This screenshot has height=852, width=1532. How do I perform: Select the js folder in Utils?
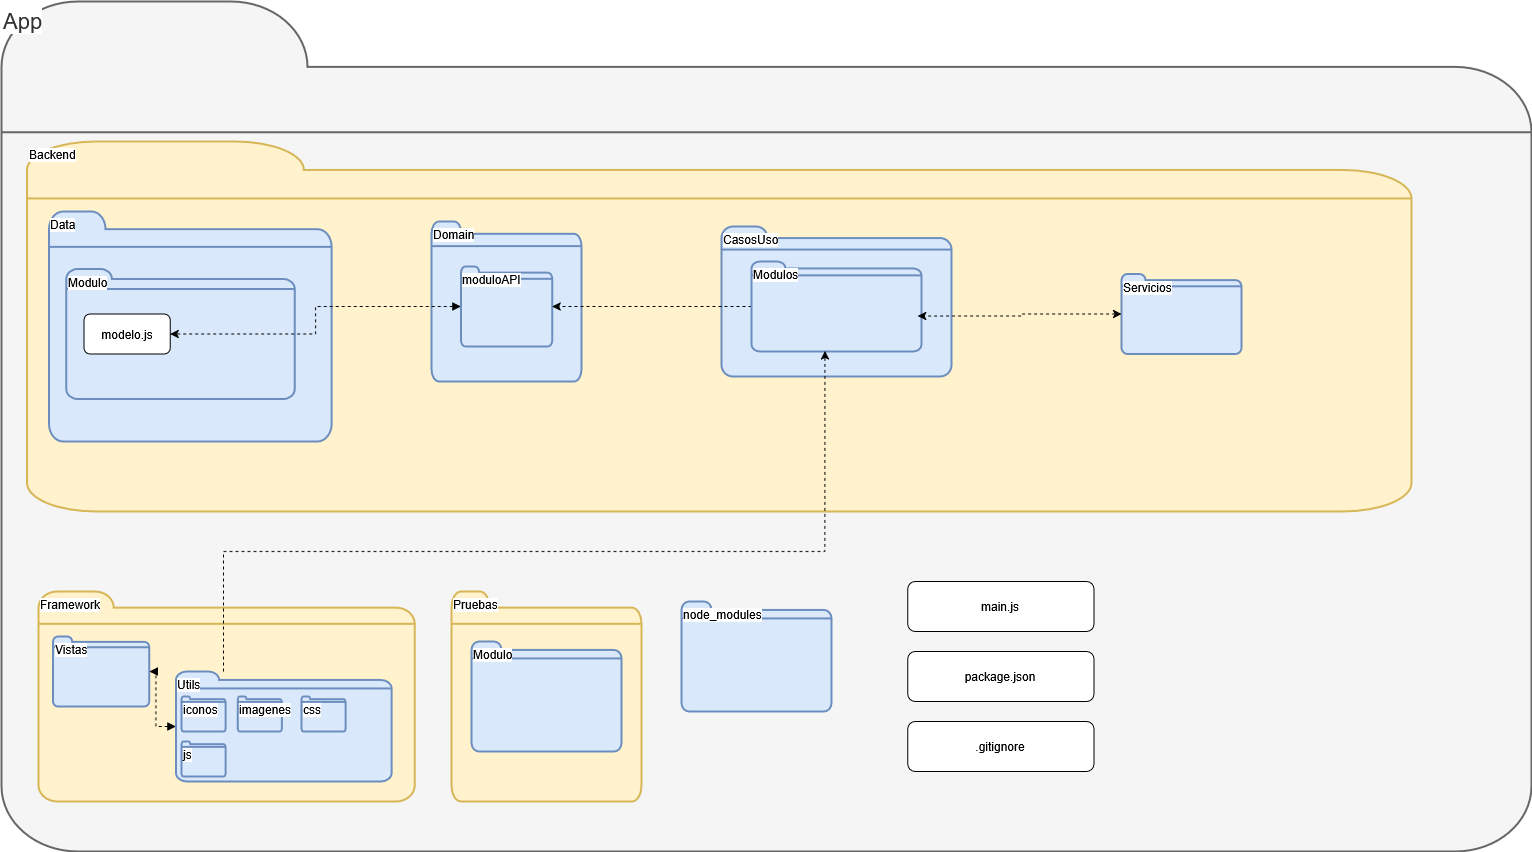(x=203, y=759)
